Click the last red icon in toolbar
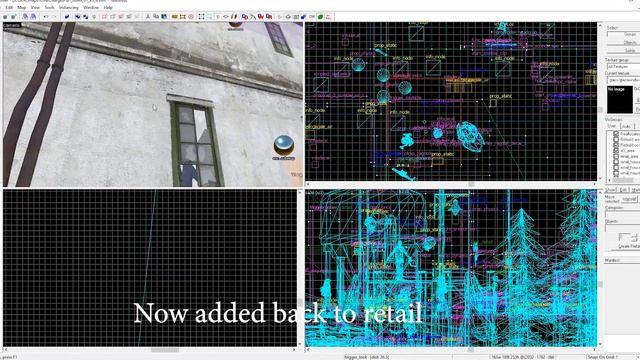Image resolution: width=640 pixels, height=360 pixels. (x=329, y=17)
